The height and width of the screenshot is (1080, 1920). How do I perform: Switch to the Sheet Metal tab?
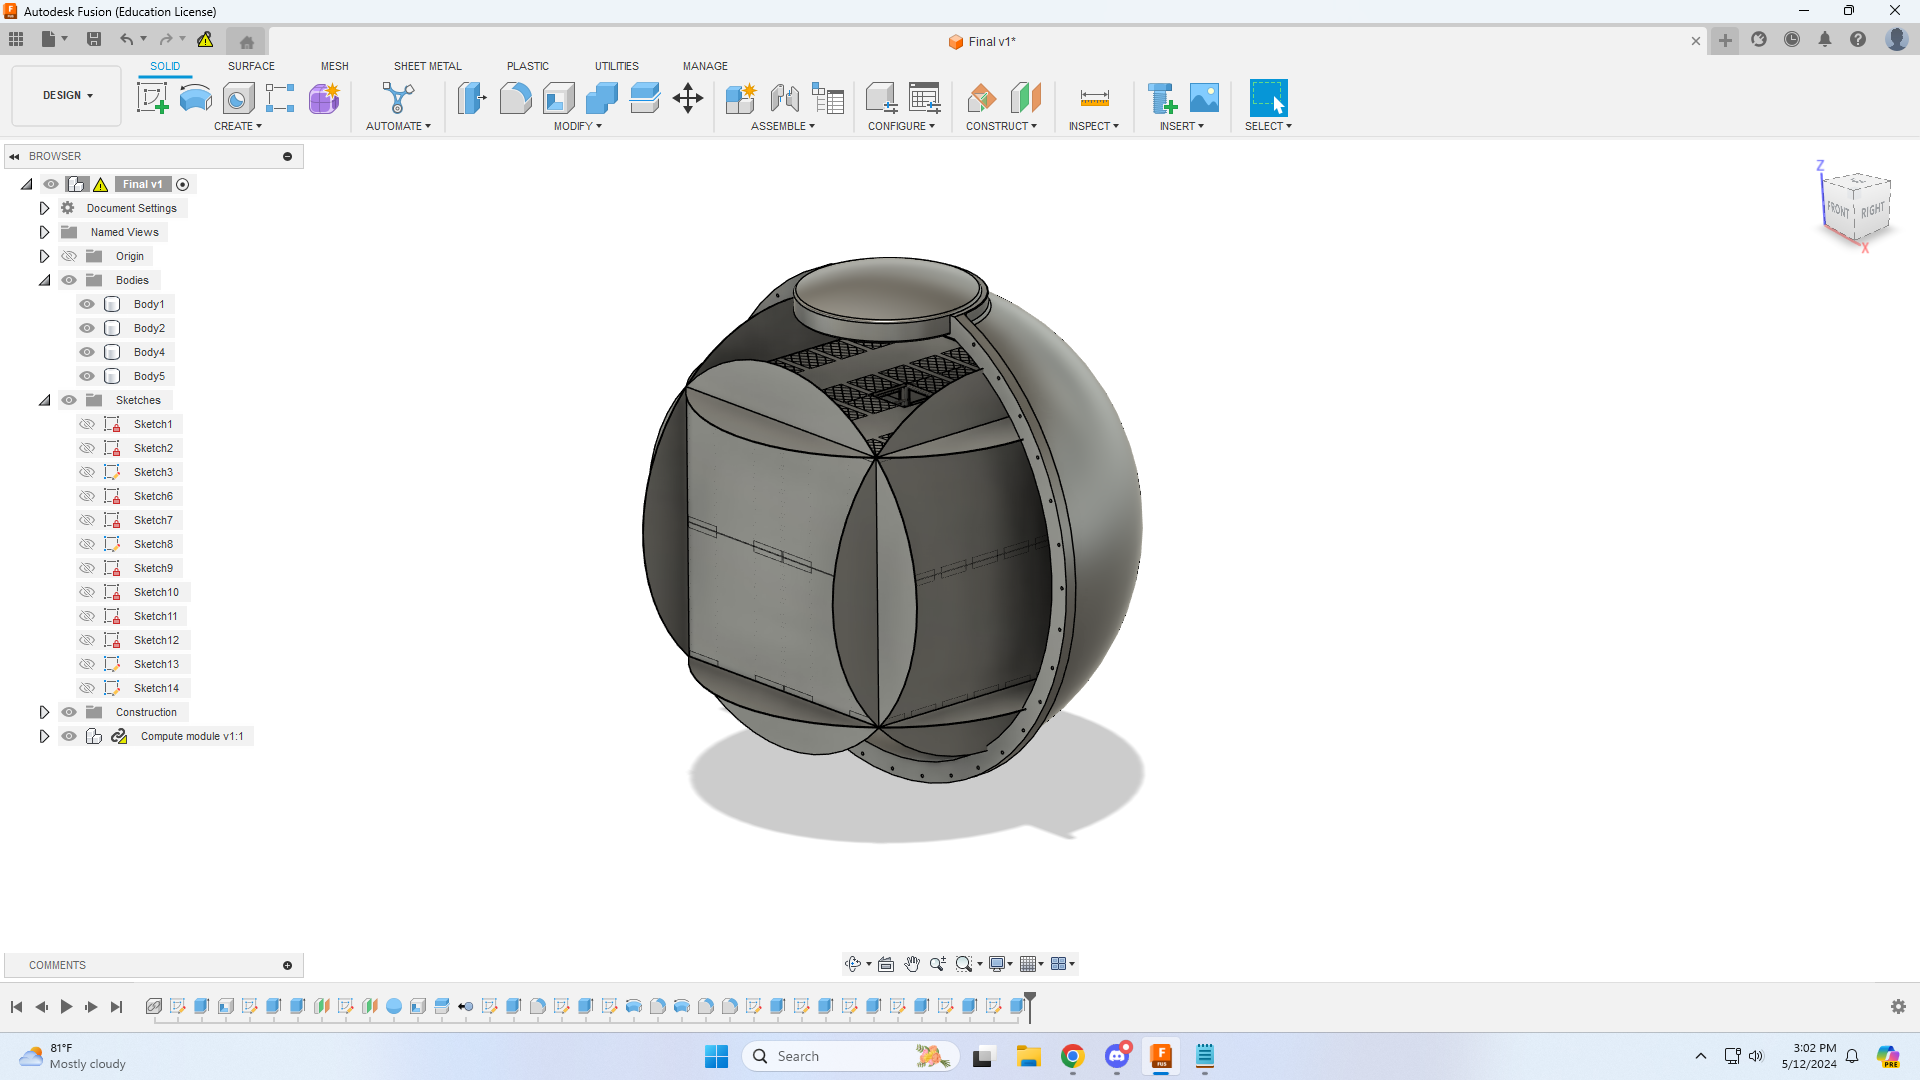click(427, 66)
